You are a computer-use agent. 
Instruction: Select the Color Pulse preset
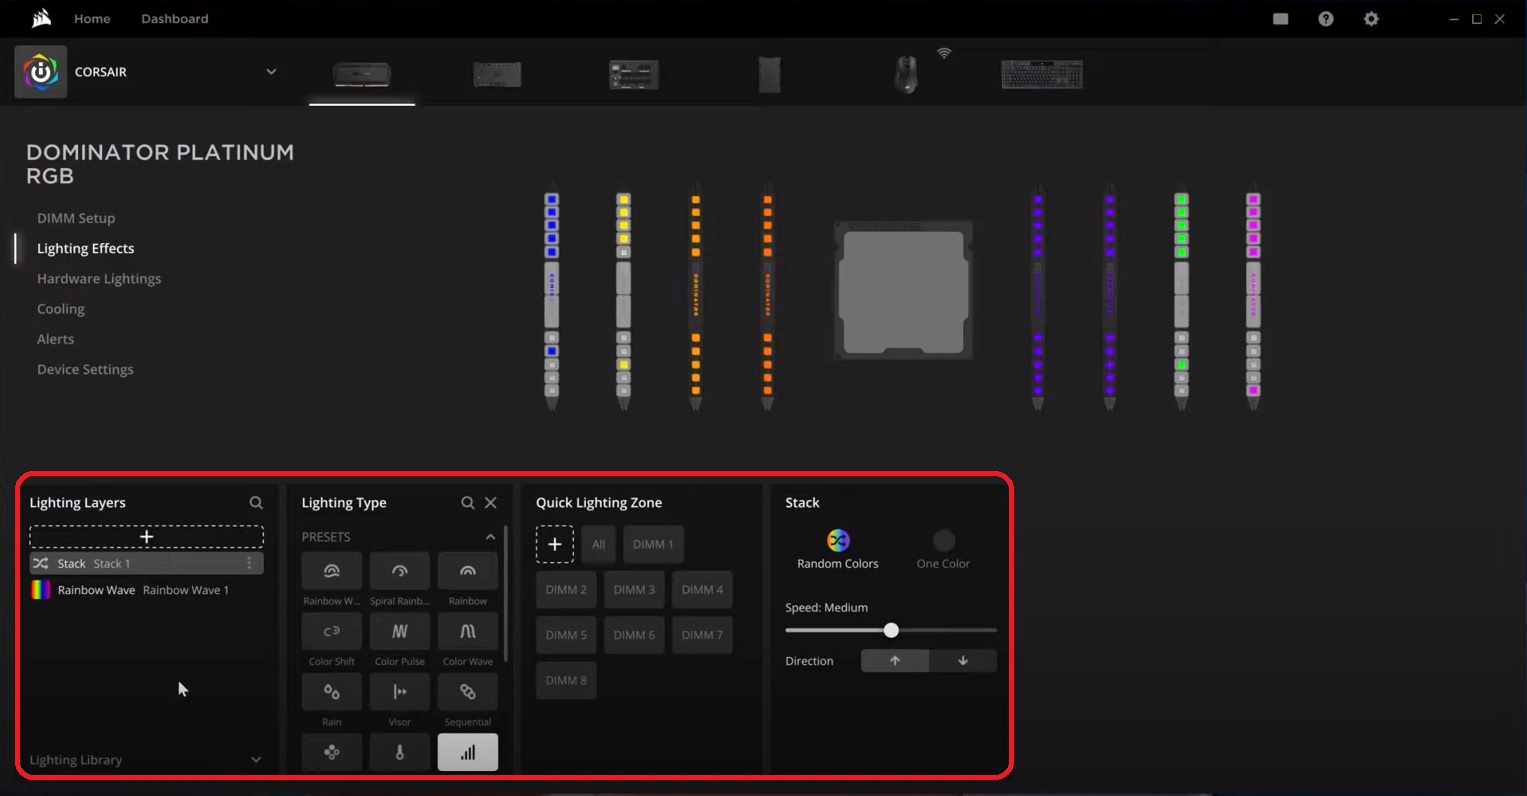pyautogui.click(x=399, y=632)
